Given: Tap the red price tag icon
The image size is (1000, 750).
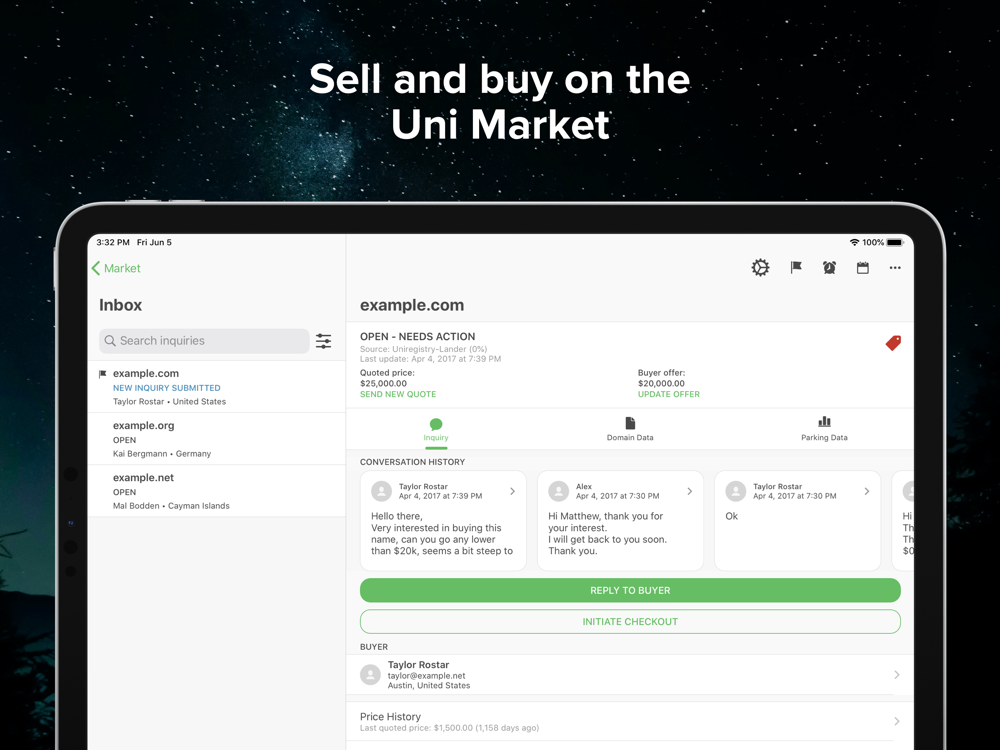Looking at the screenshot, I should [893, 343].
